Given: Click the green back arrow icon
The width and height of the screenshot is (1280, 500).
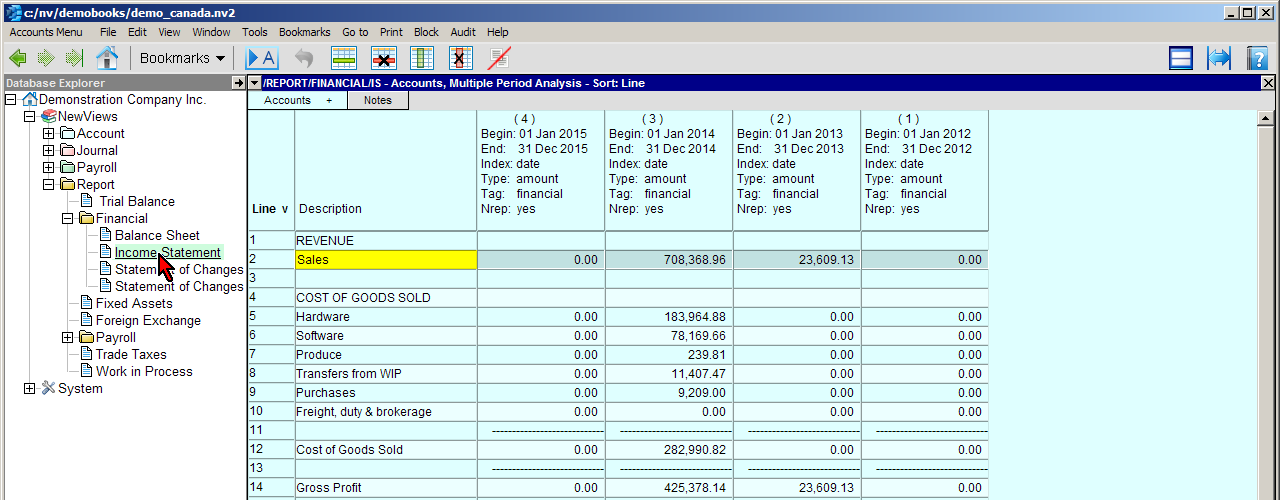Looking at the screenshot, I should (17, 58).
